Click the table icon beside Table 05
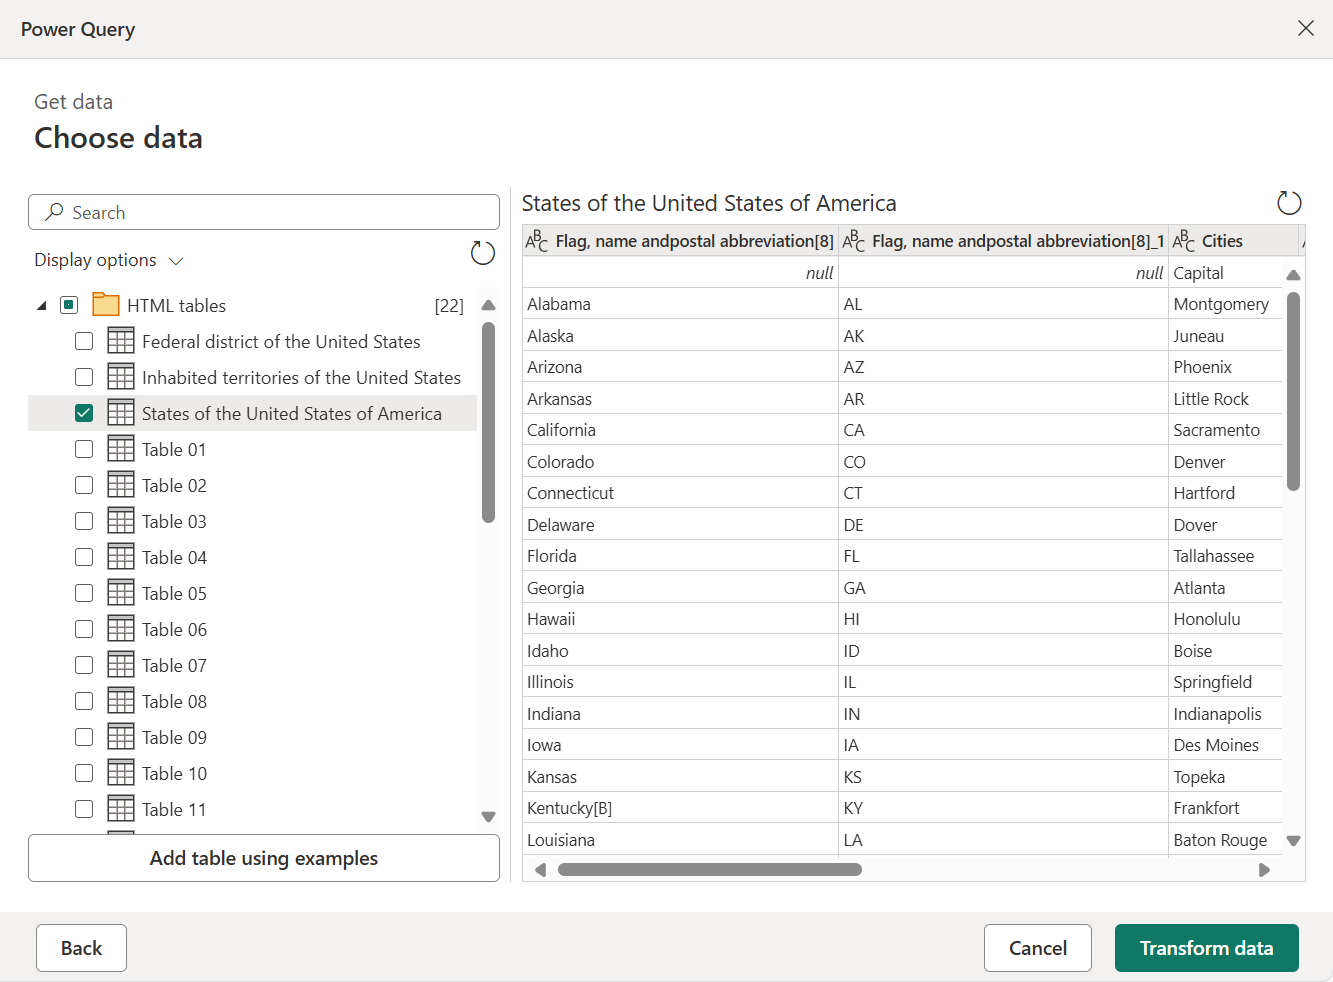 point(121,593)
